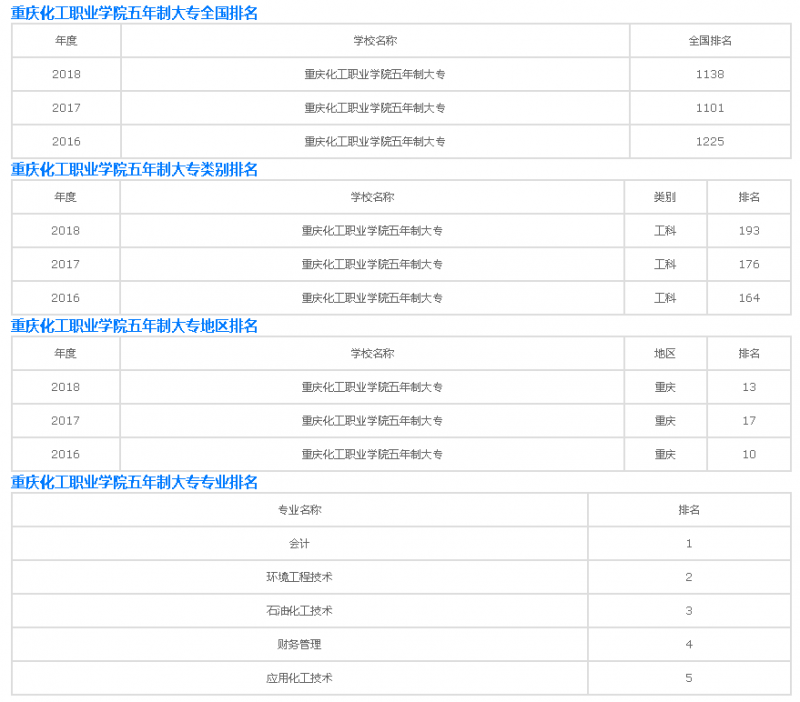Click the 地区排名 section heading link
The height and width of the screenshot is (702, 800).
click(134, 326)
